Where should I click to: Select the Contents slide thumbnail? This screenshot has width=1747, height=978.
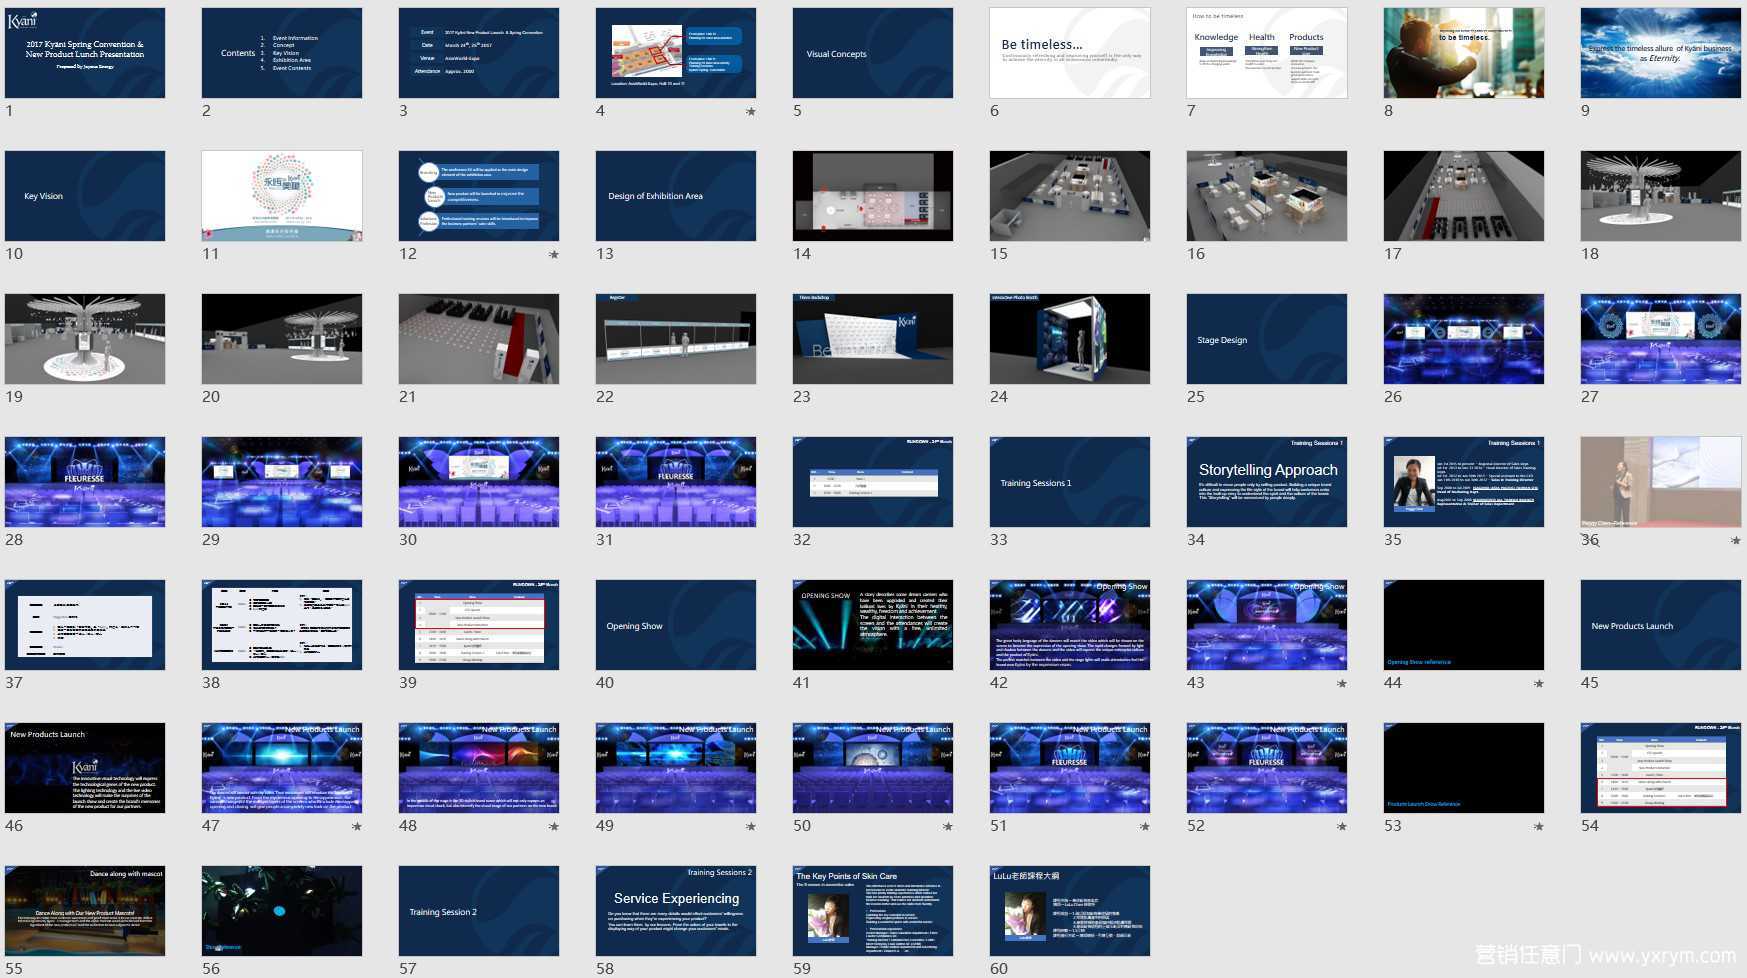coord(282,53)
